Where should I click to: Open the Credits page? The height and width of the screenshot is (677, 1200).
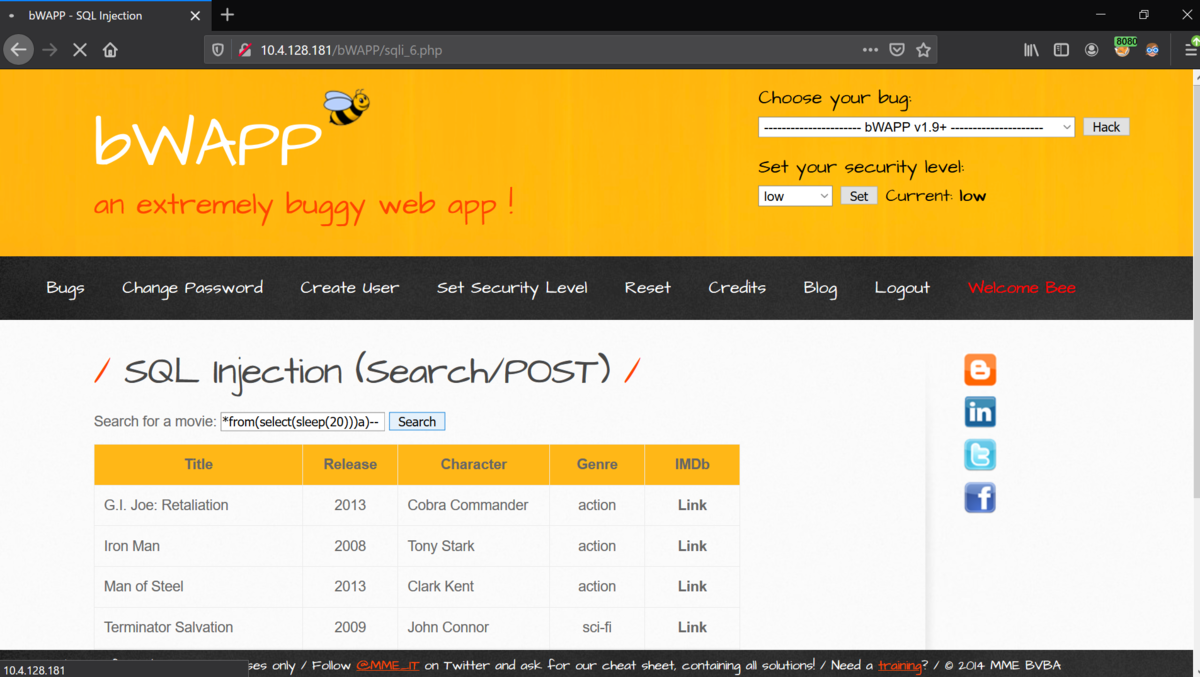point(737,288)
